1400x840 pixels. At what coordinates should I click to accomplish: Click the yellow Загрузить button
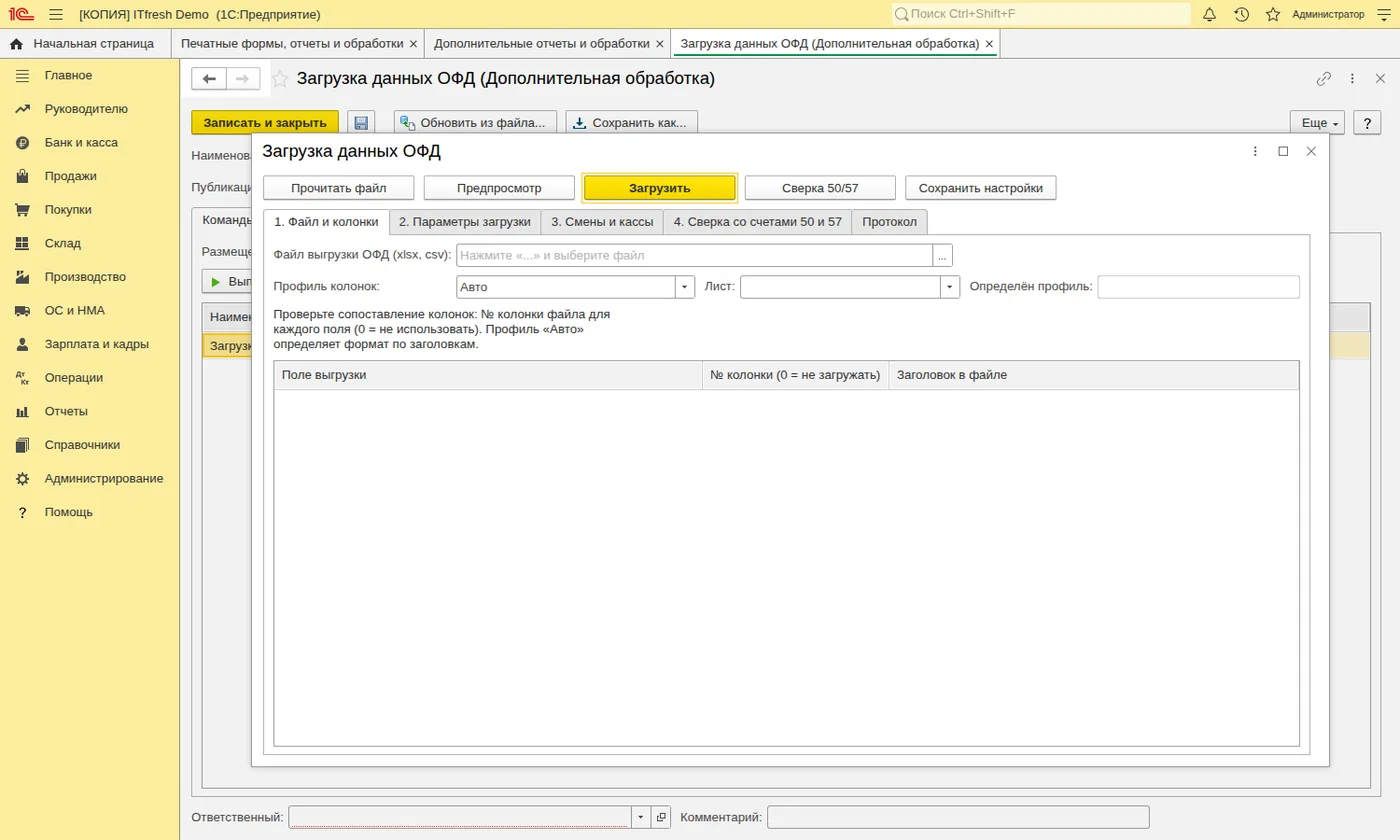[660, 188]
